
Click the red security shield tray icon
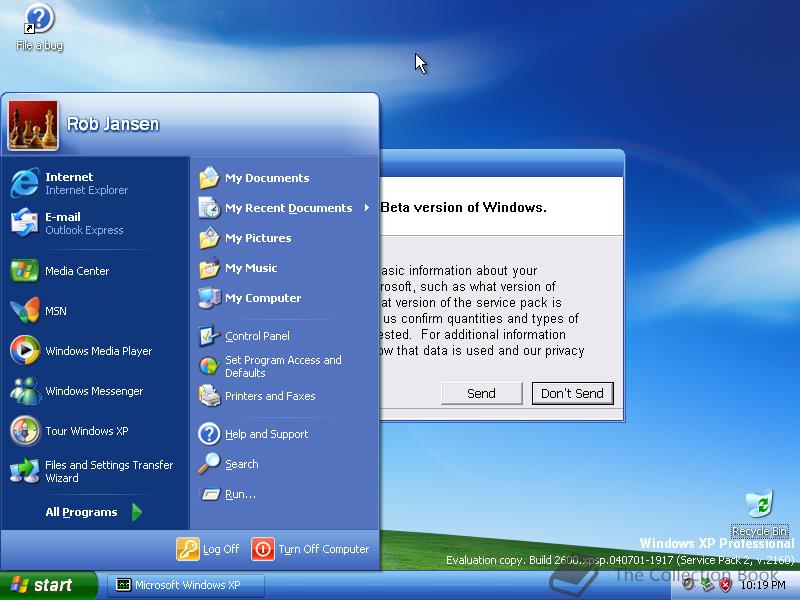[x=725, y=585]
